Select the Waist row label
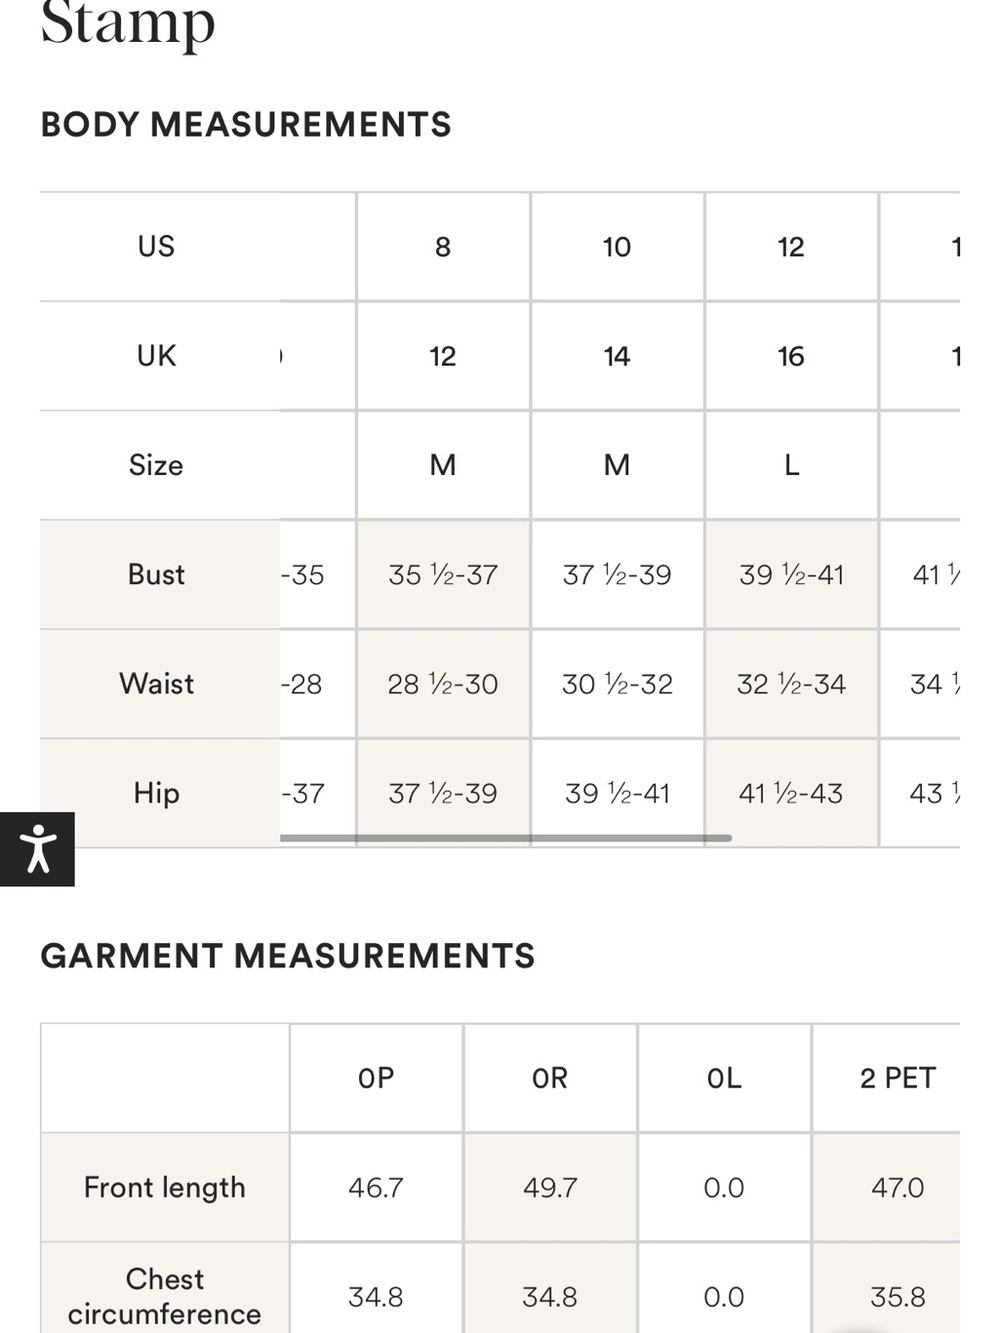 156,684
